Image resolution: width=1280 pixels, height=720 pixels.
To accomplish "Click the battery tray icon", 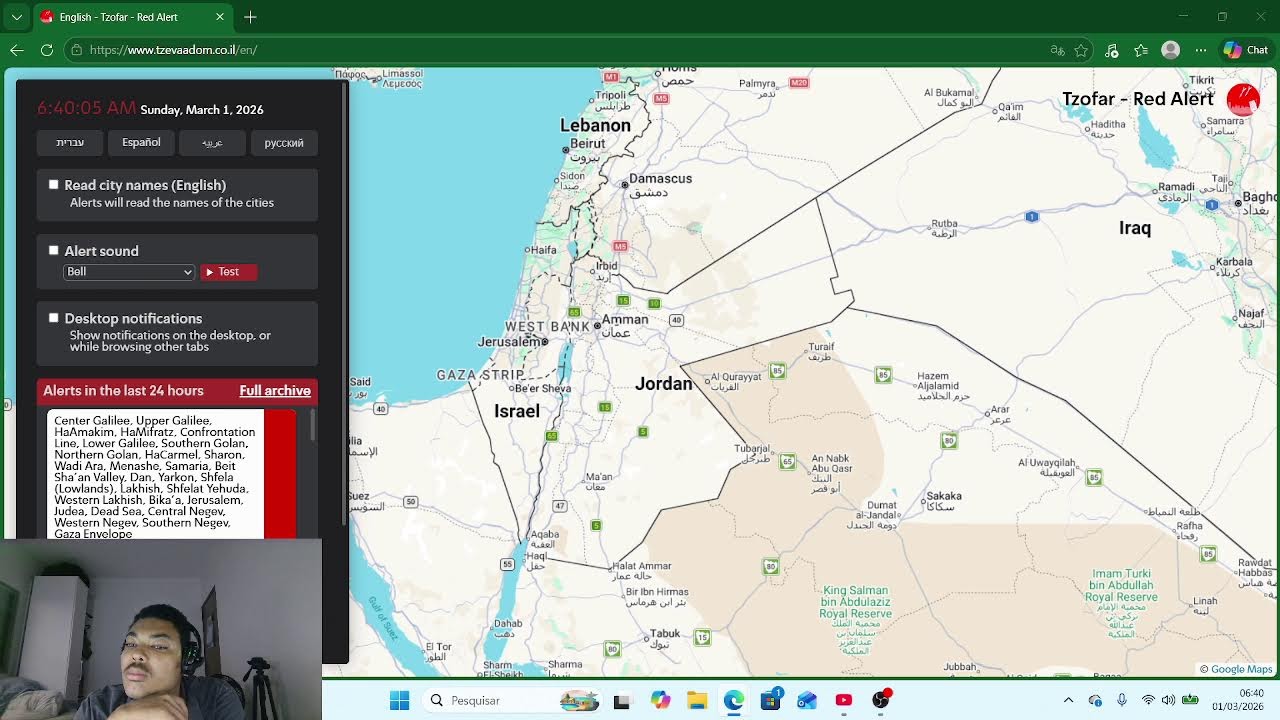I will tap(1190, 701).
